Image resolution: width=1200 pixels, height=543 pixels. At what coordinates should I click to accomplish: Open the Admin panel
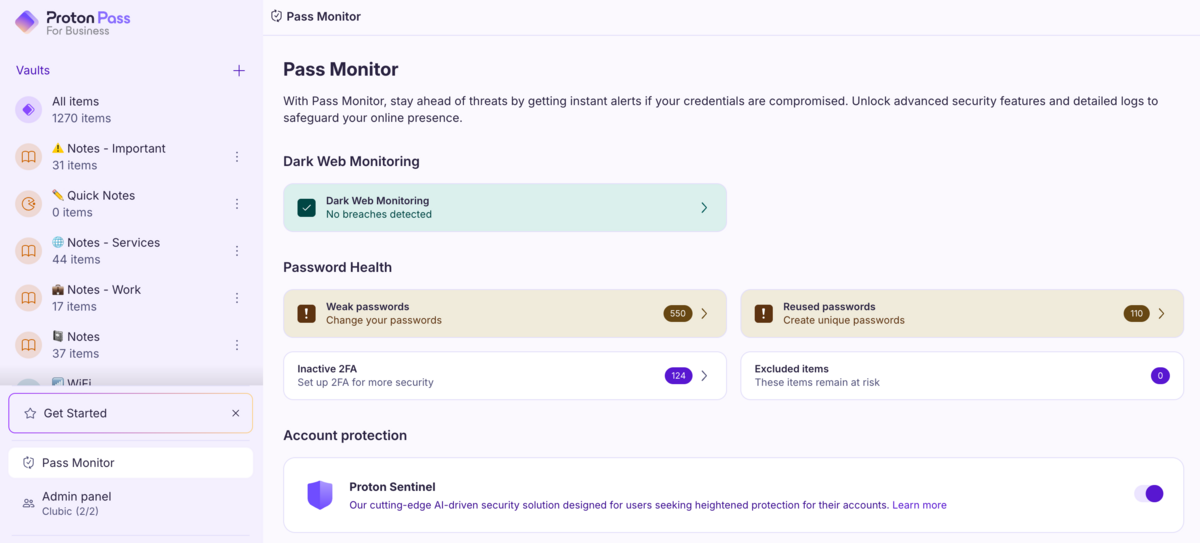point(130,503)
